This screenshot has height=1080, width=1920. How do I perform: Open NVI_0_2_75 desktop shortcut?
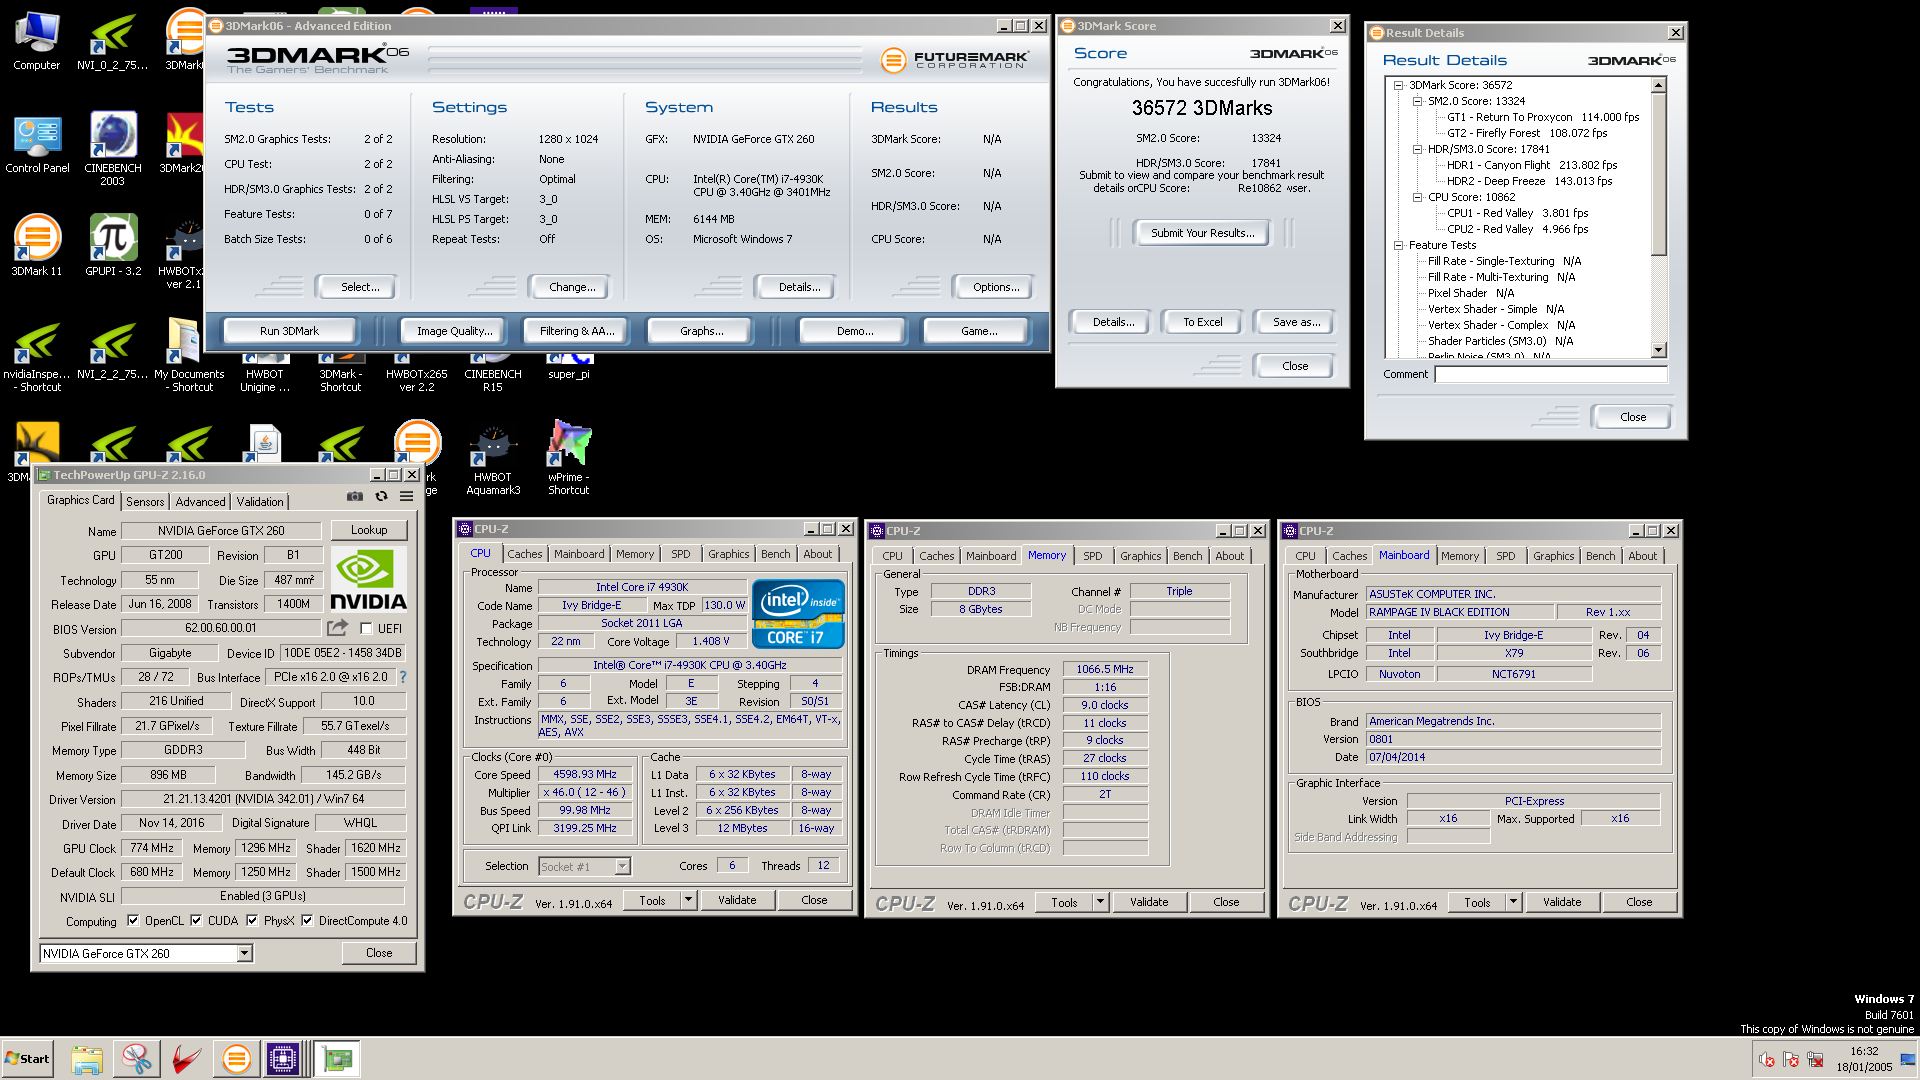pyautogui.click(x=113, y=40)
